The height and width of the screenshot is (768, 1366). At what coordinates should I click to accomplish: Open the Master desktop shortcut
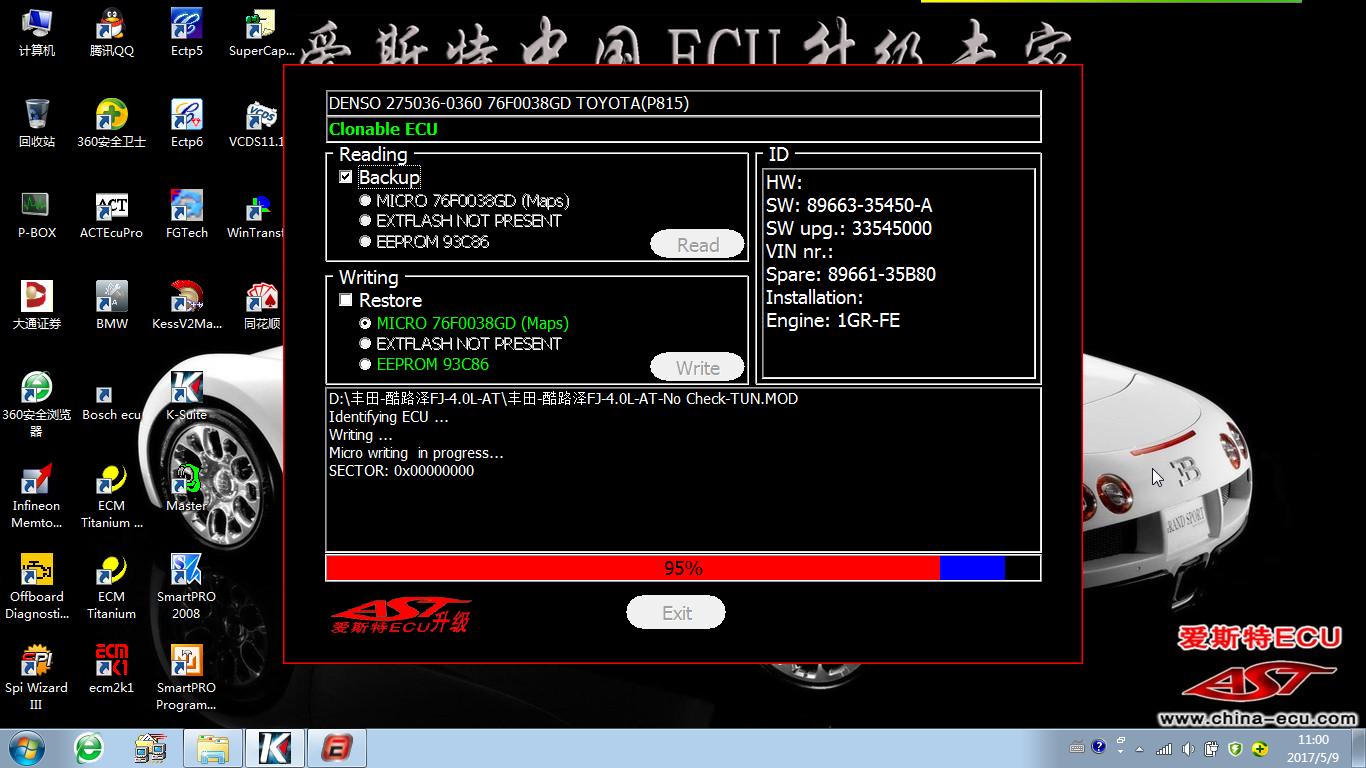point(186,487)
